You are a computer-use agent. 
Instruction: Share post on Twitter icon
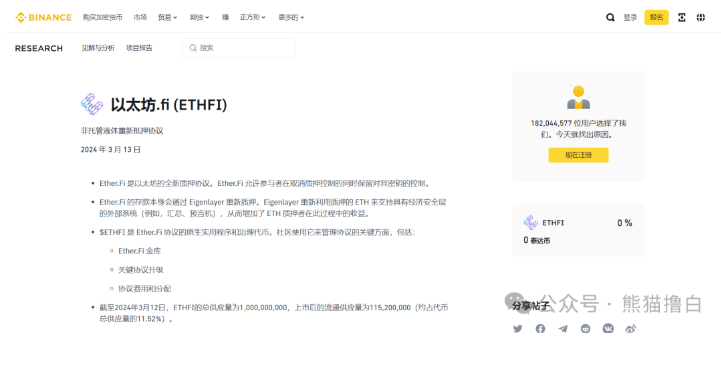click(518, 329)
